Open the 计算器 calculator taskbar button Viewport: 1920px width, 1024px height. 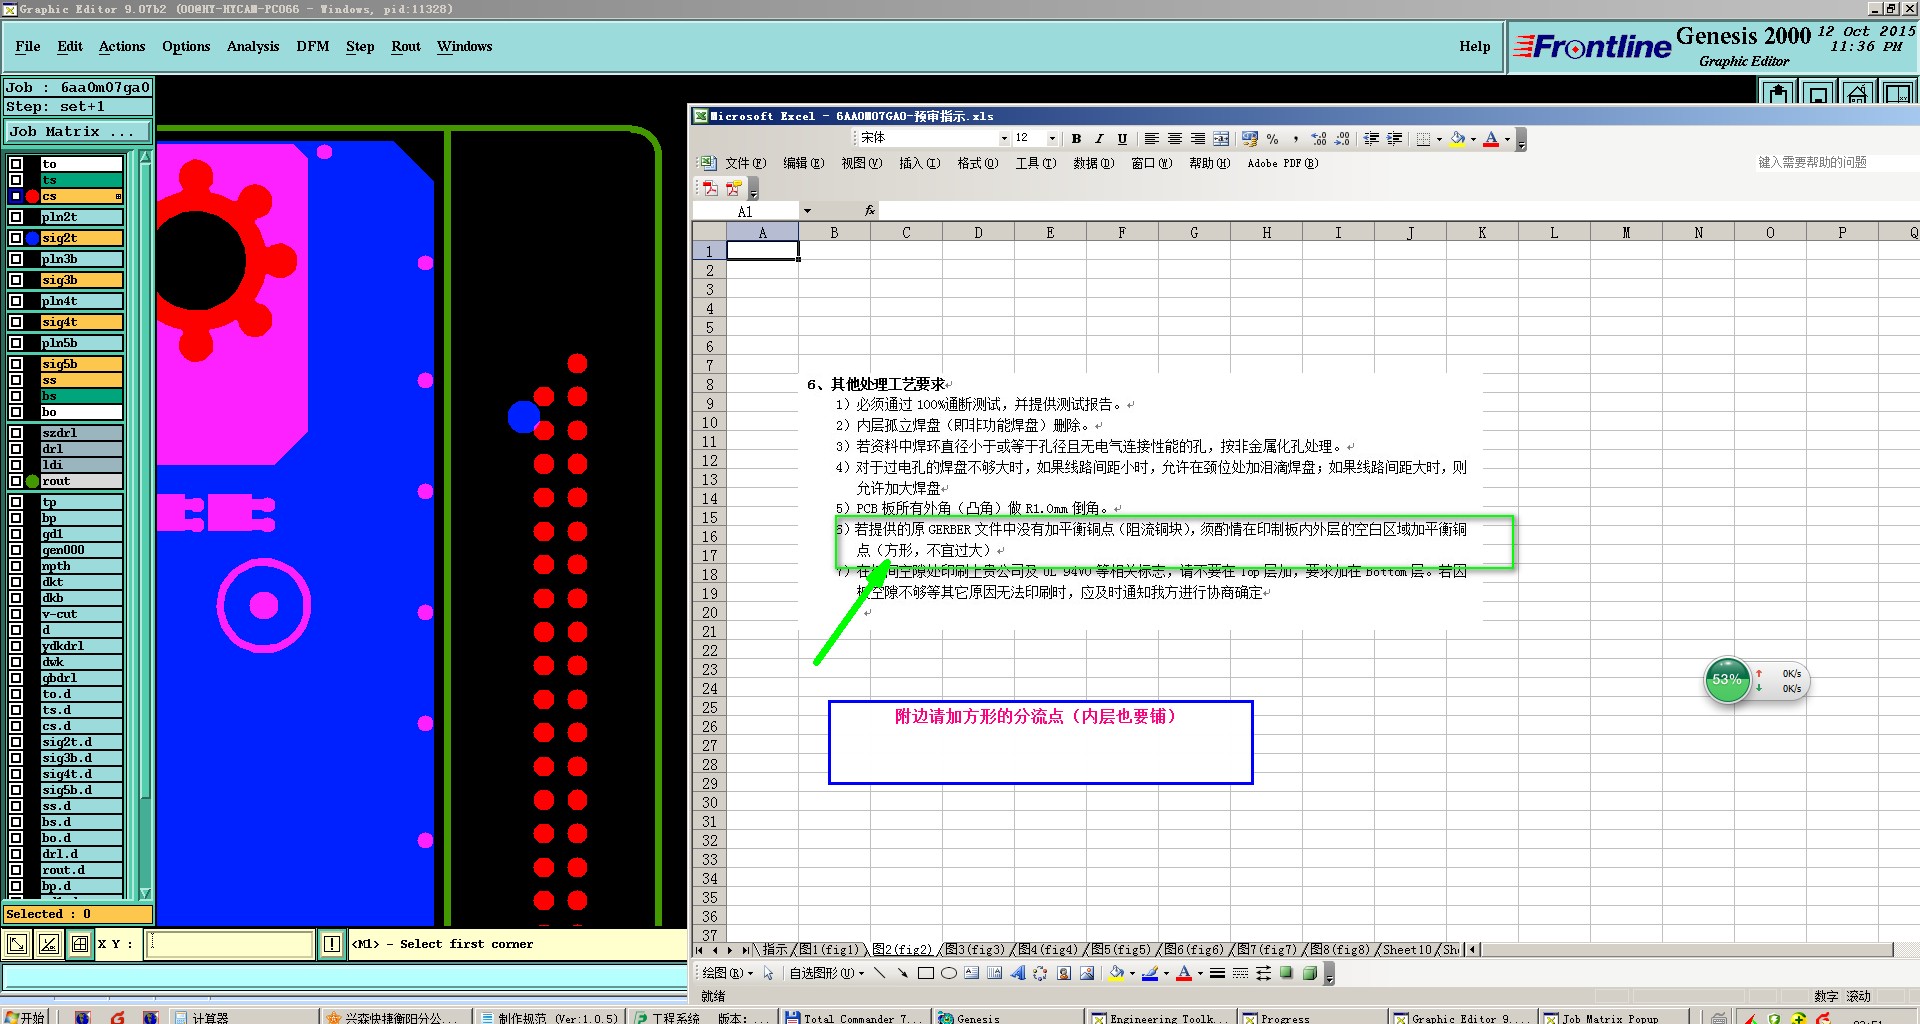point(243,1017)
